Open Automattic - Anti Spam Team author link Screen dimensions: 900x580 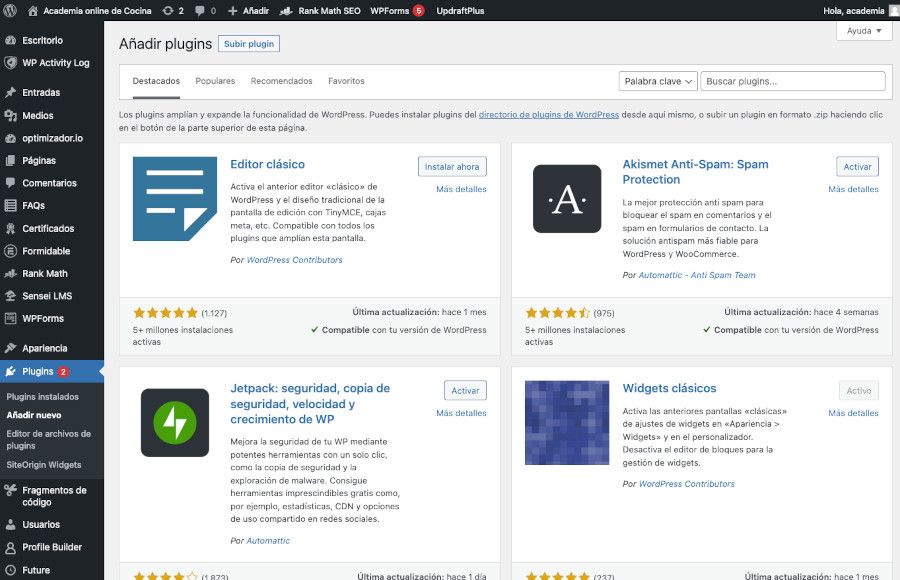click(697, 275)
